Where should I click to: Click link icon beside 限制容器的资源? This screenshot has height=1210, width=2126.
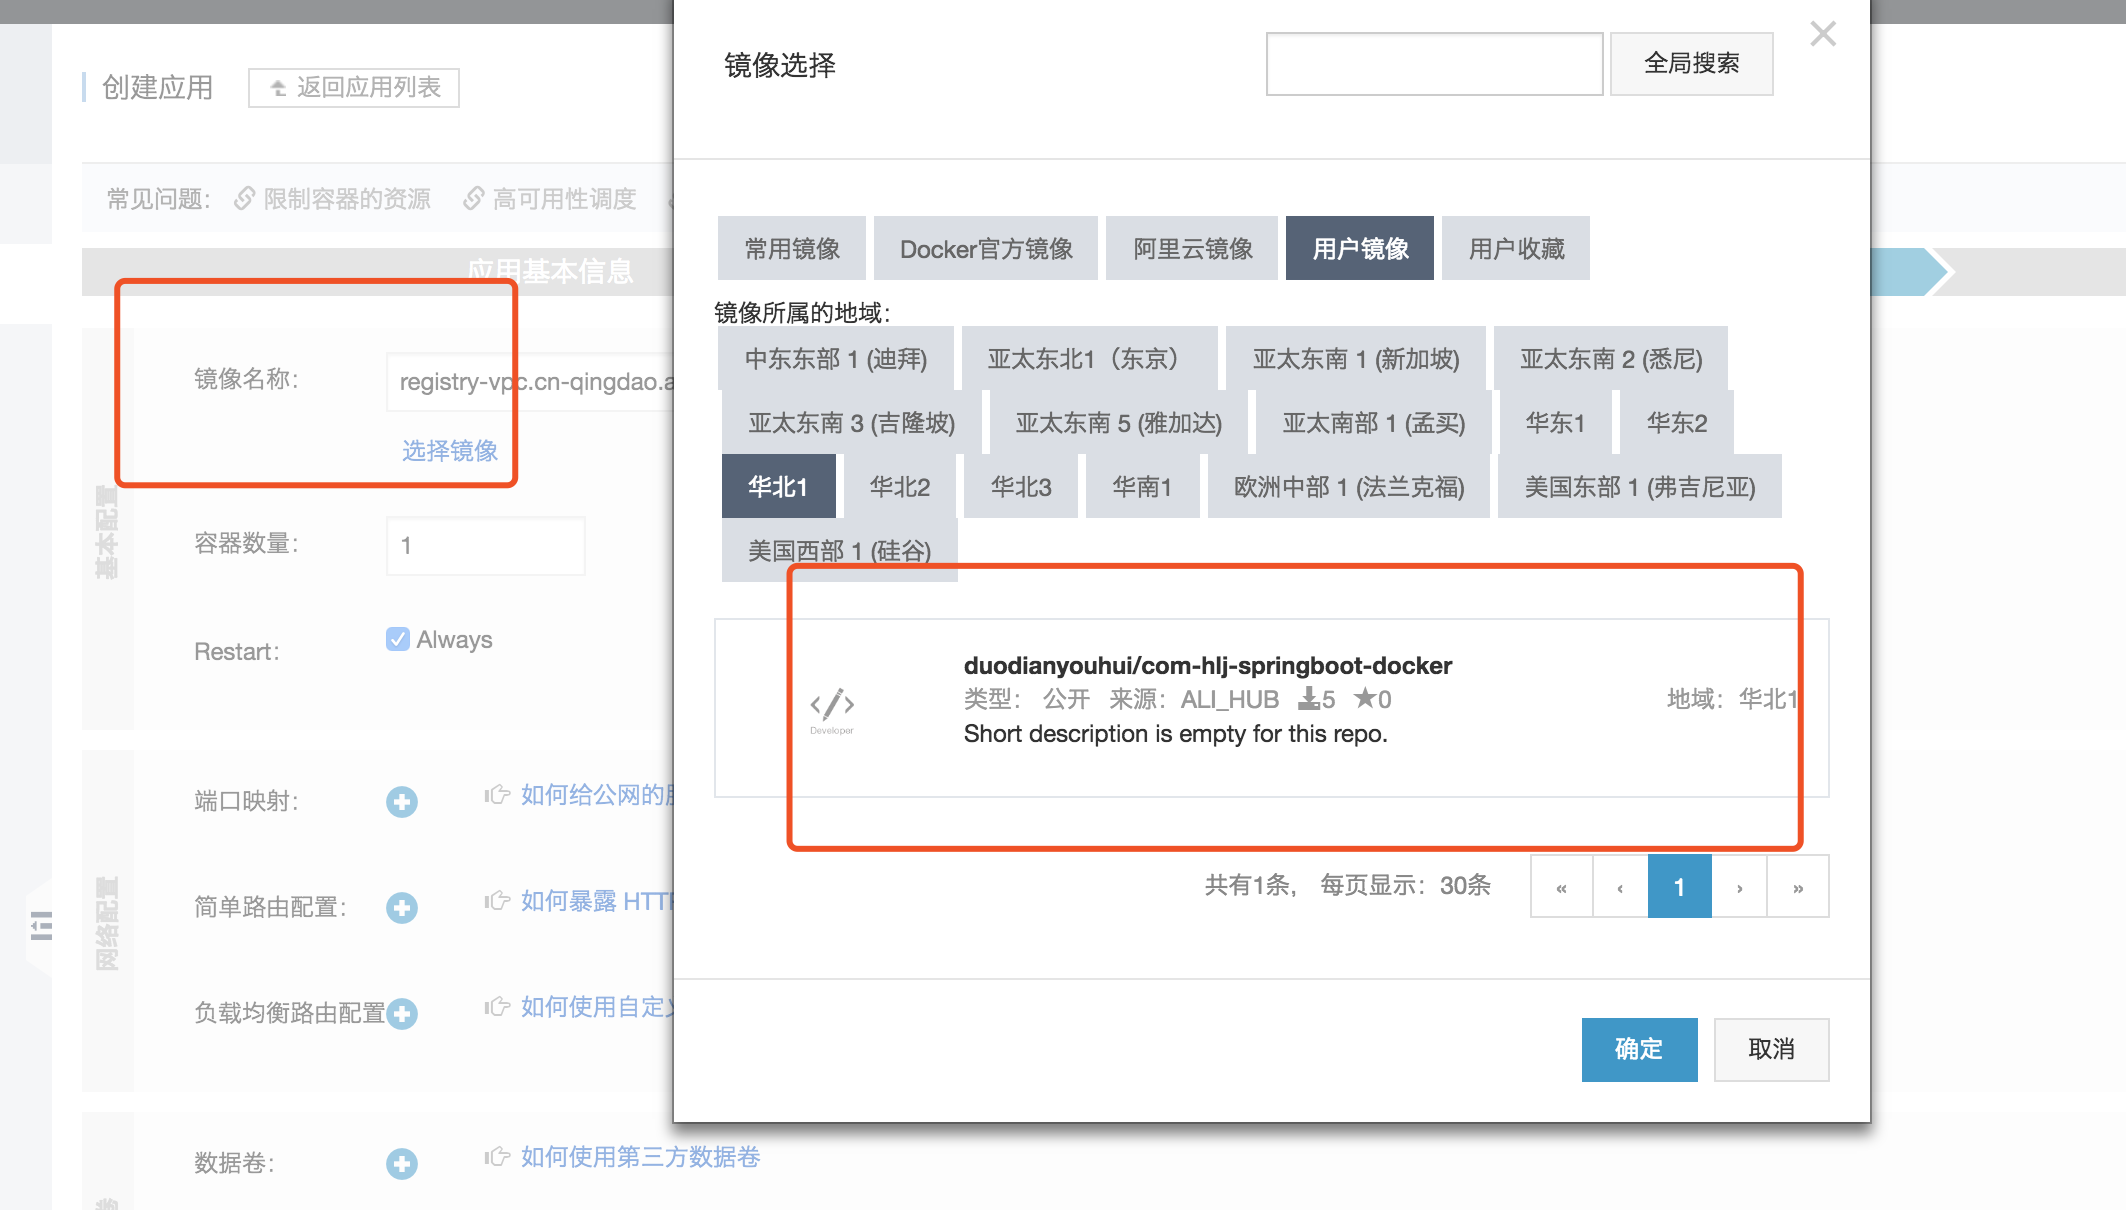[x=244, y=199]
